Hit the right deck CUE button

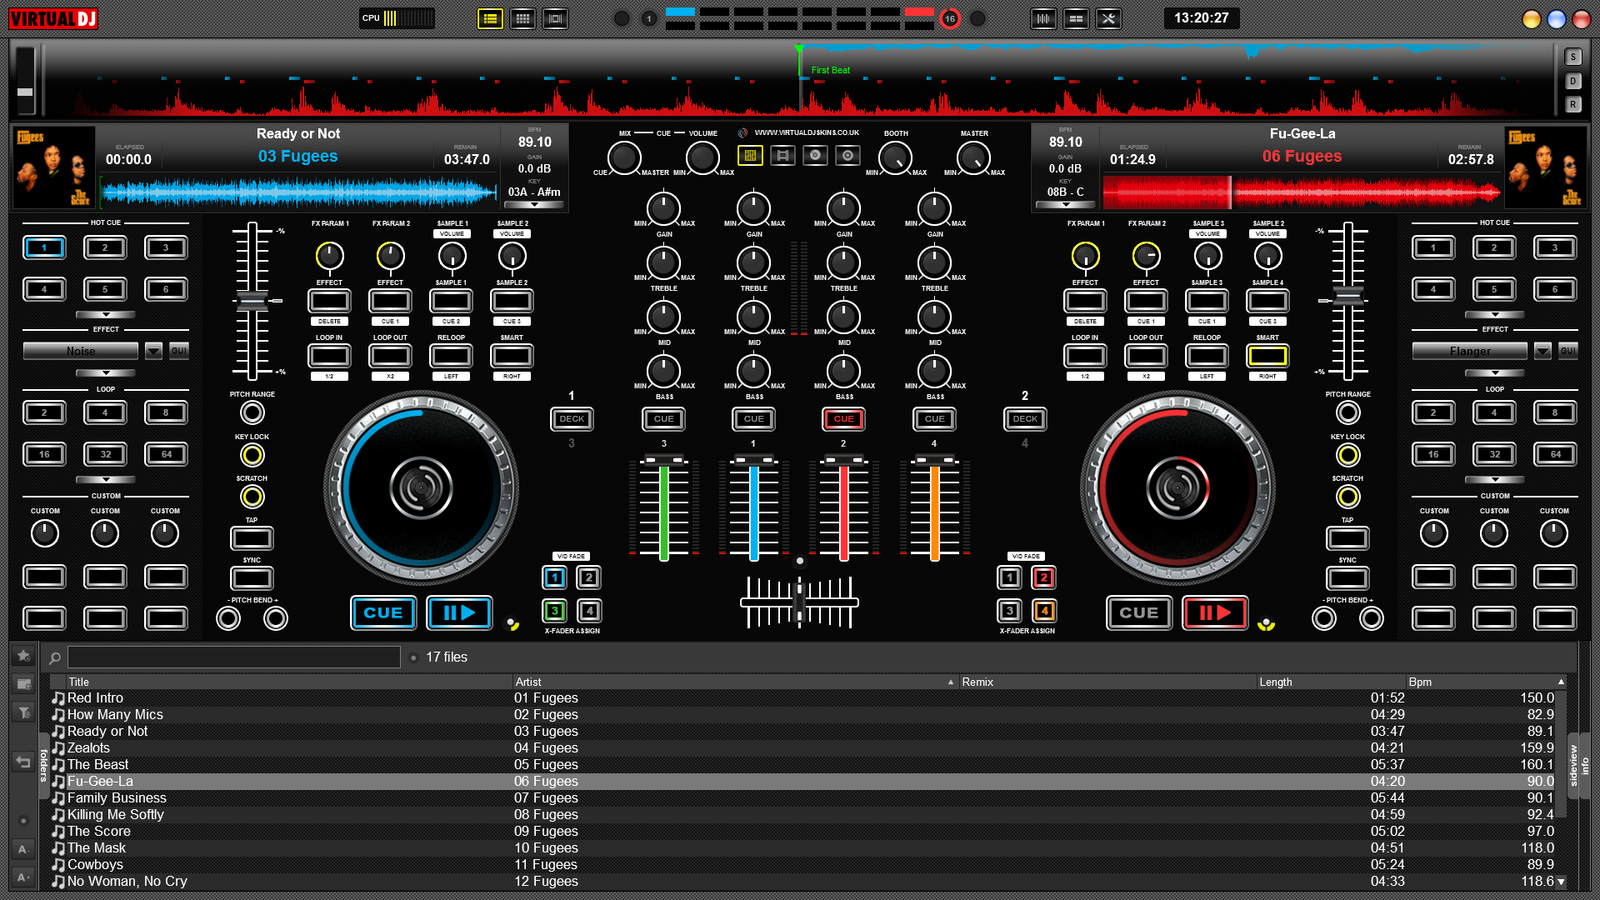(1139, 612)
